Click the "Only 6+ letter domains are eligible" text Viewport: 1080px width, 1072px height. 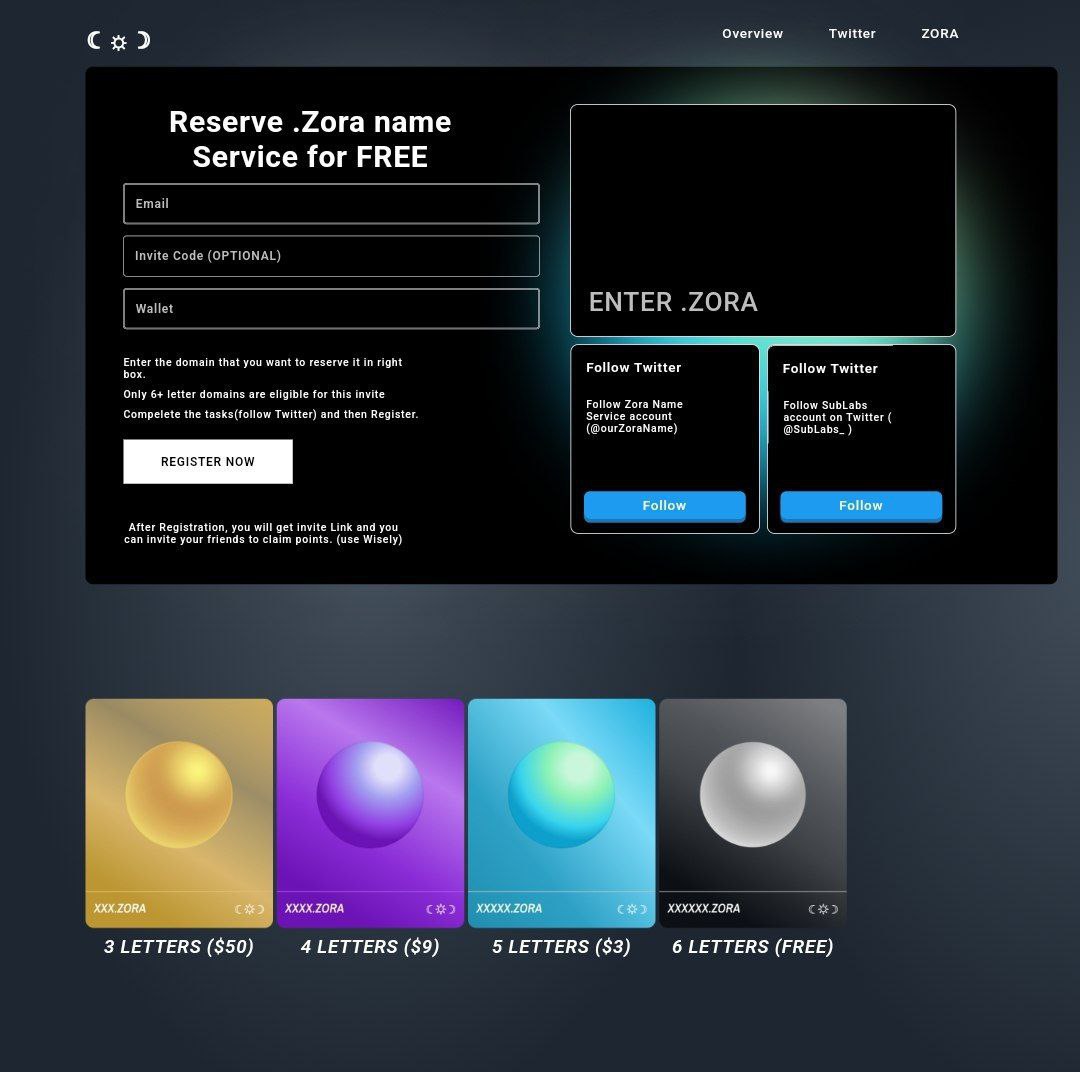click(254, 394)
